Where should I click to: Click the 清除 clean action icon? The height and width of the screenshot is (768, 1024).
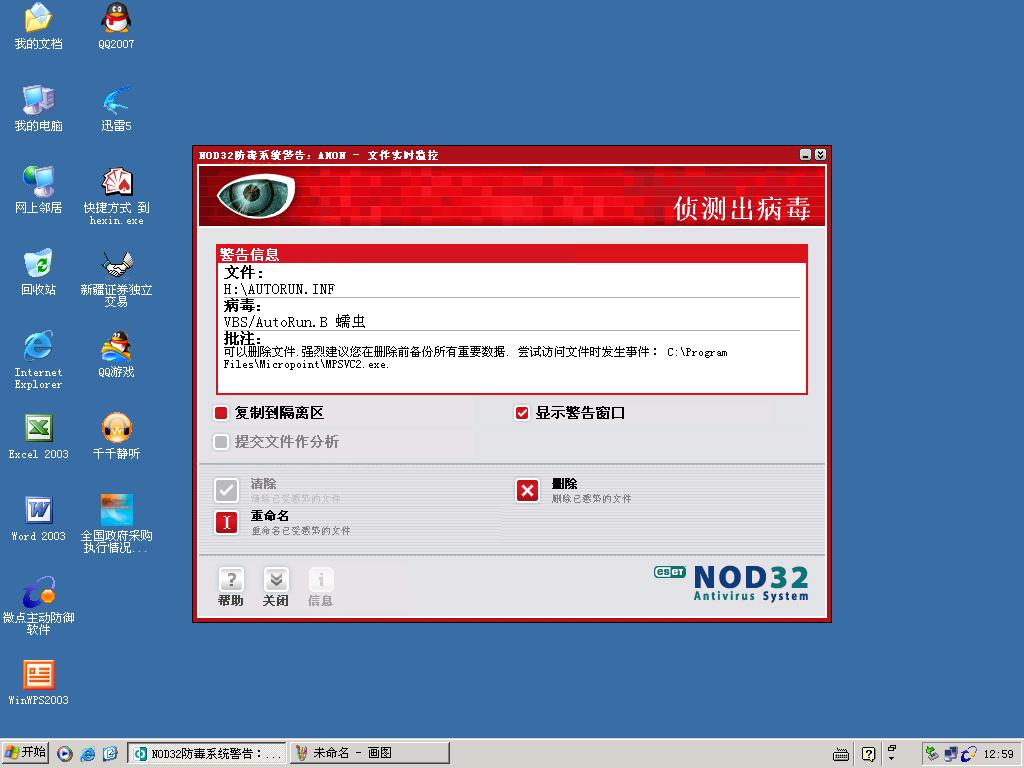click(227, 490)
